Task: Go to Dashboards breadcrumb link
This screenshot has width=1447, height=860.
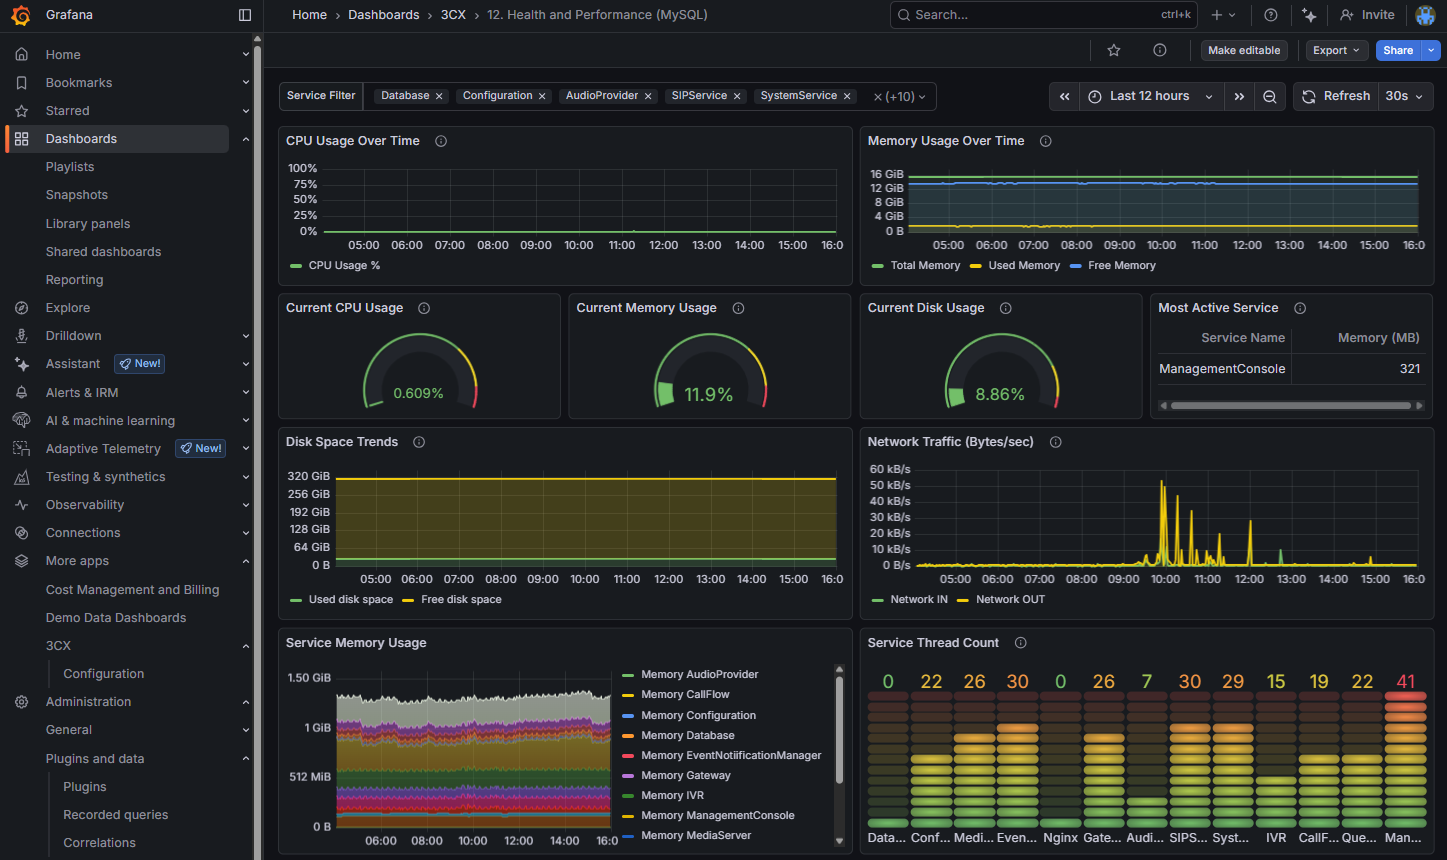Action: [x=384, y=15]
